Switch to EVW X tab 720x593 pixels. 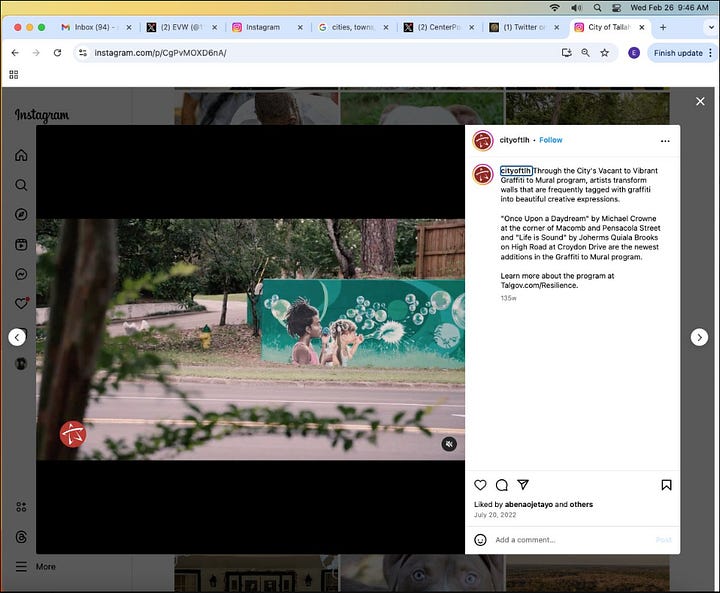click(x=181, y=28)
